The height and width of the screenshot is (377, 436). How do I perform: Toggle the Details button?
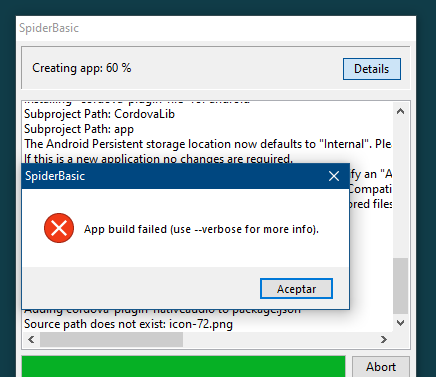coord(372,69)
